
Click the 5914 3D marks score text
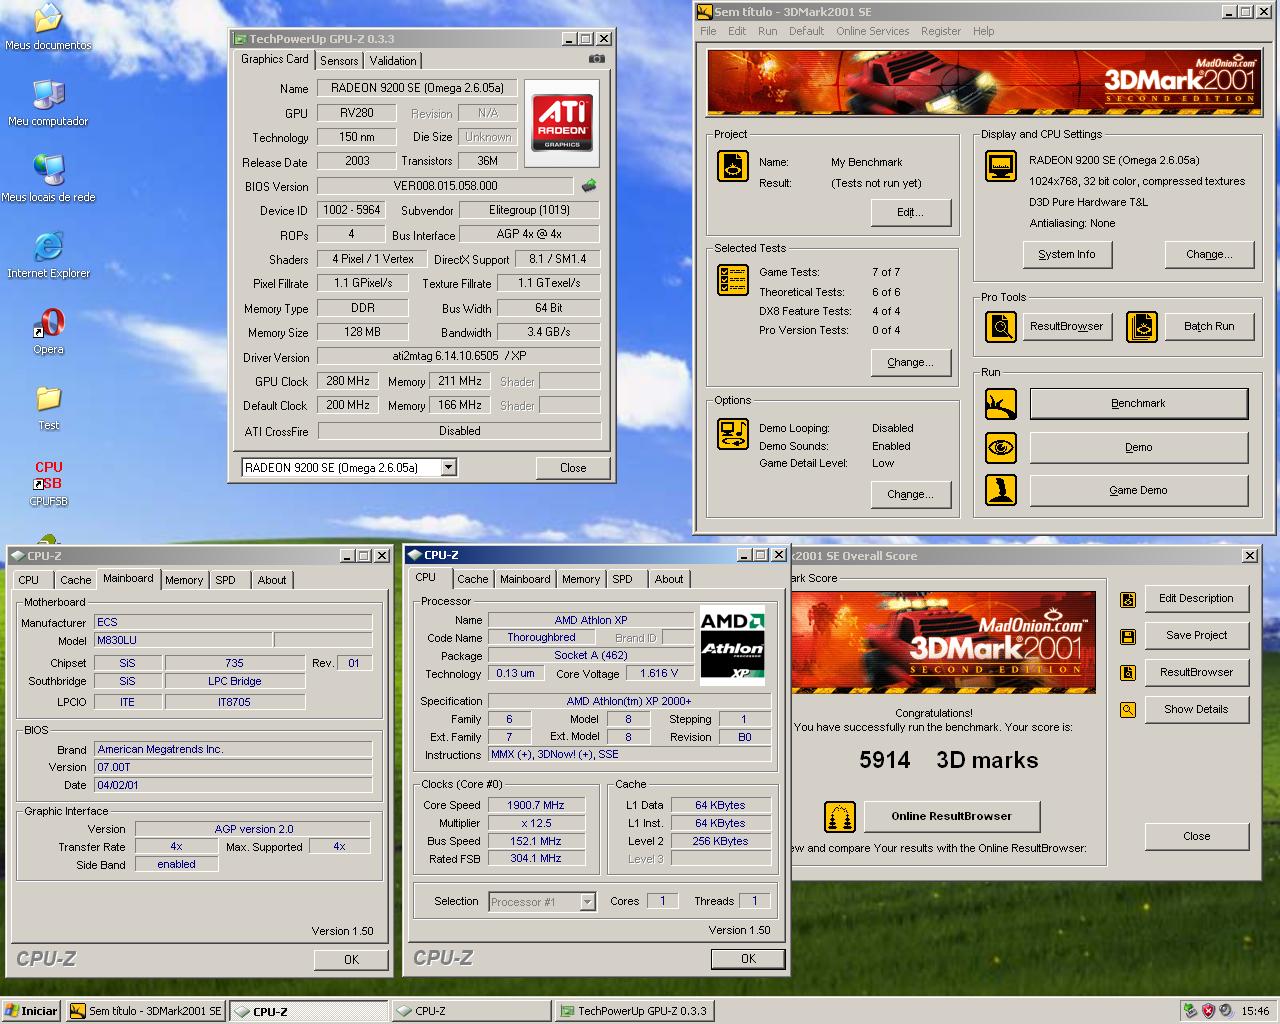(948, 760)
